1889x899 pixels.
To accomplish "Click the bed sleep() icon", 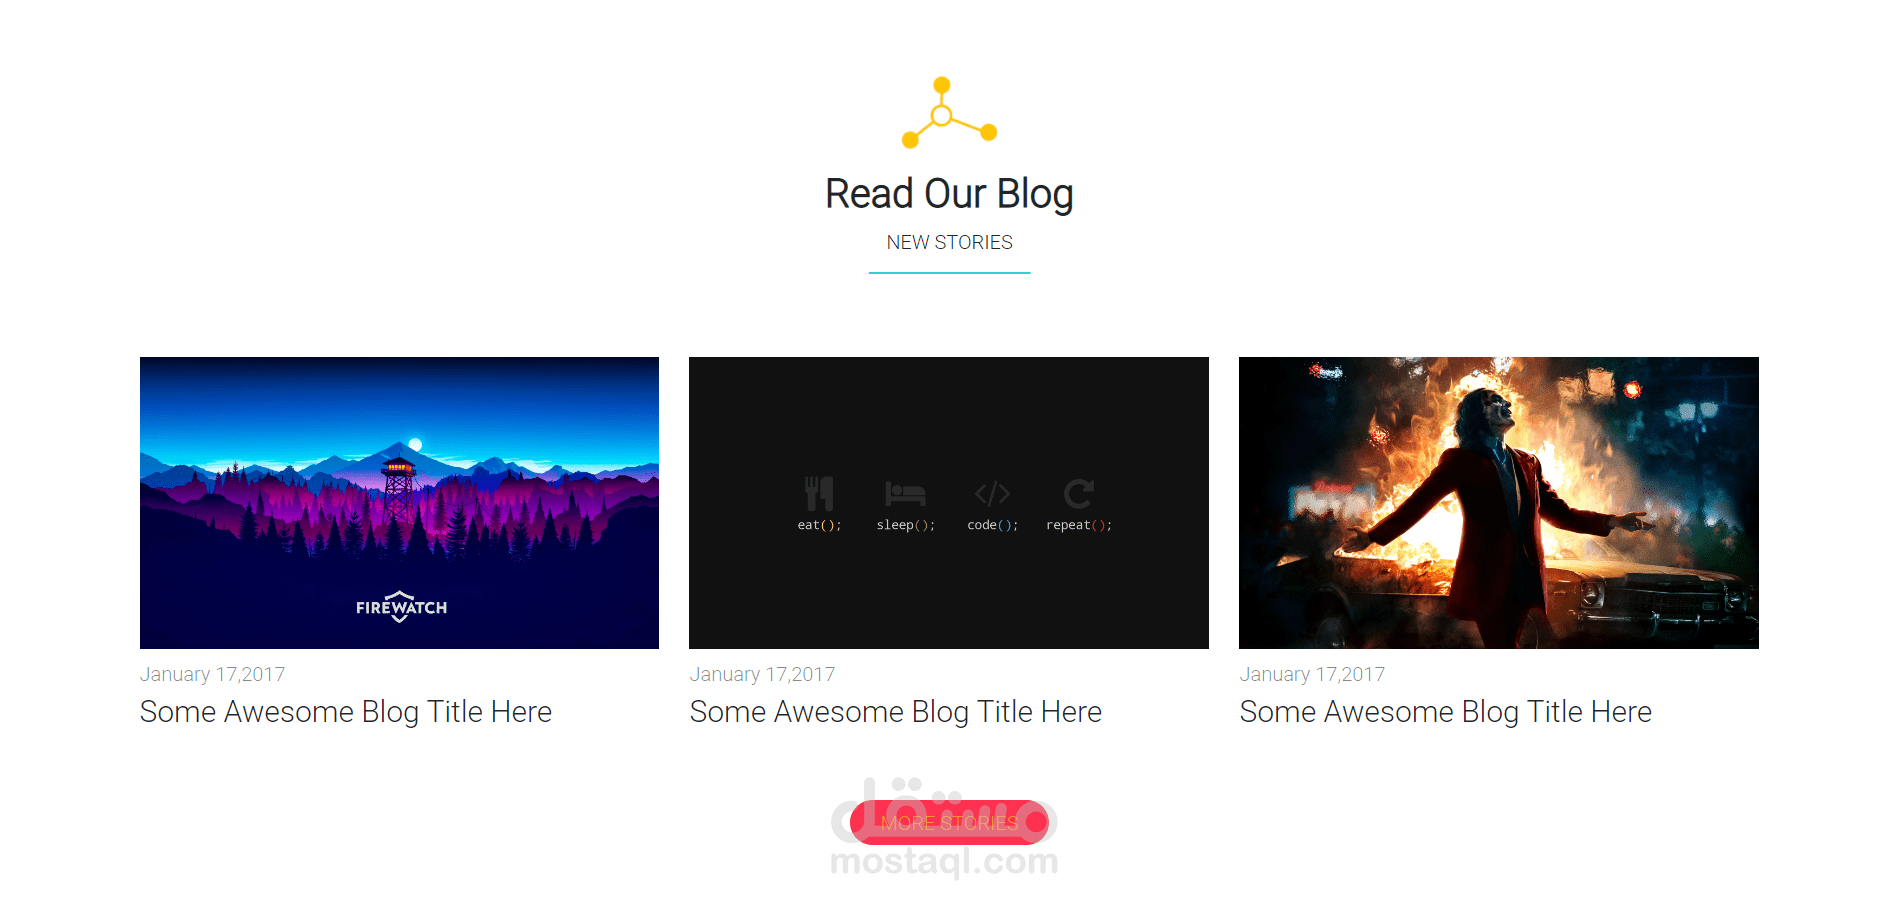I will pyautogui.click(x=905, y=494).
